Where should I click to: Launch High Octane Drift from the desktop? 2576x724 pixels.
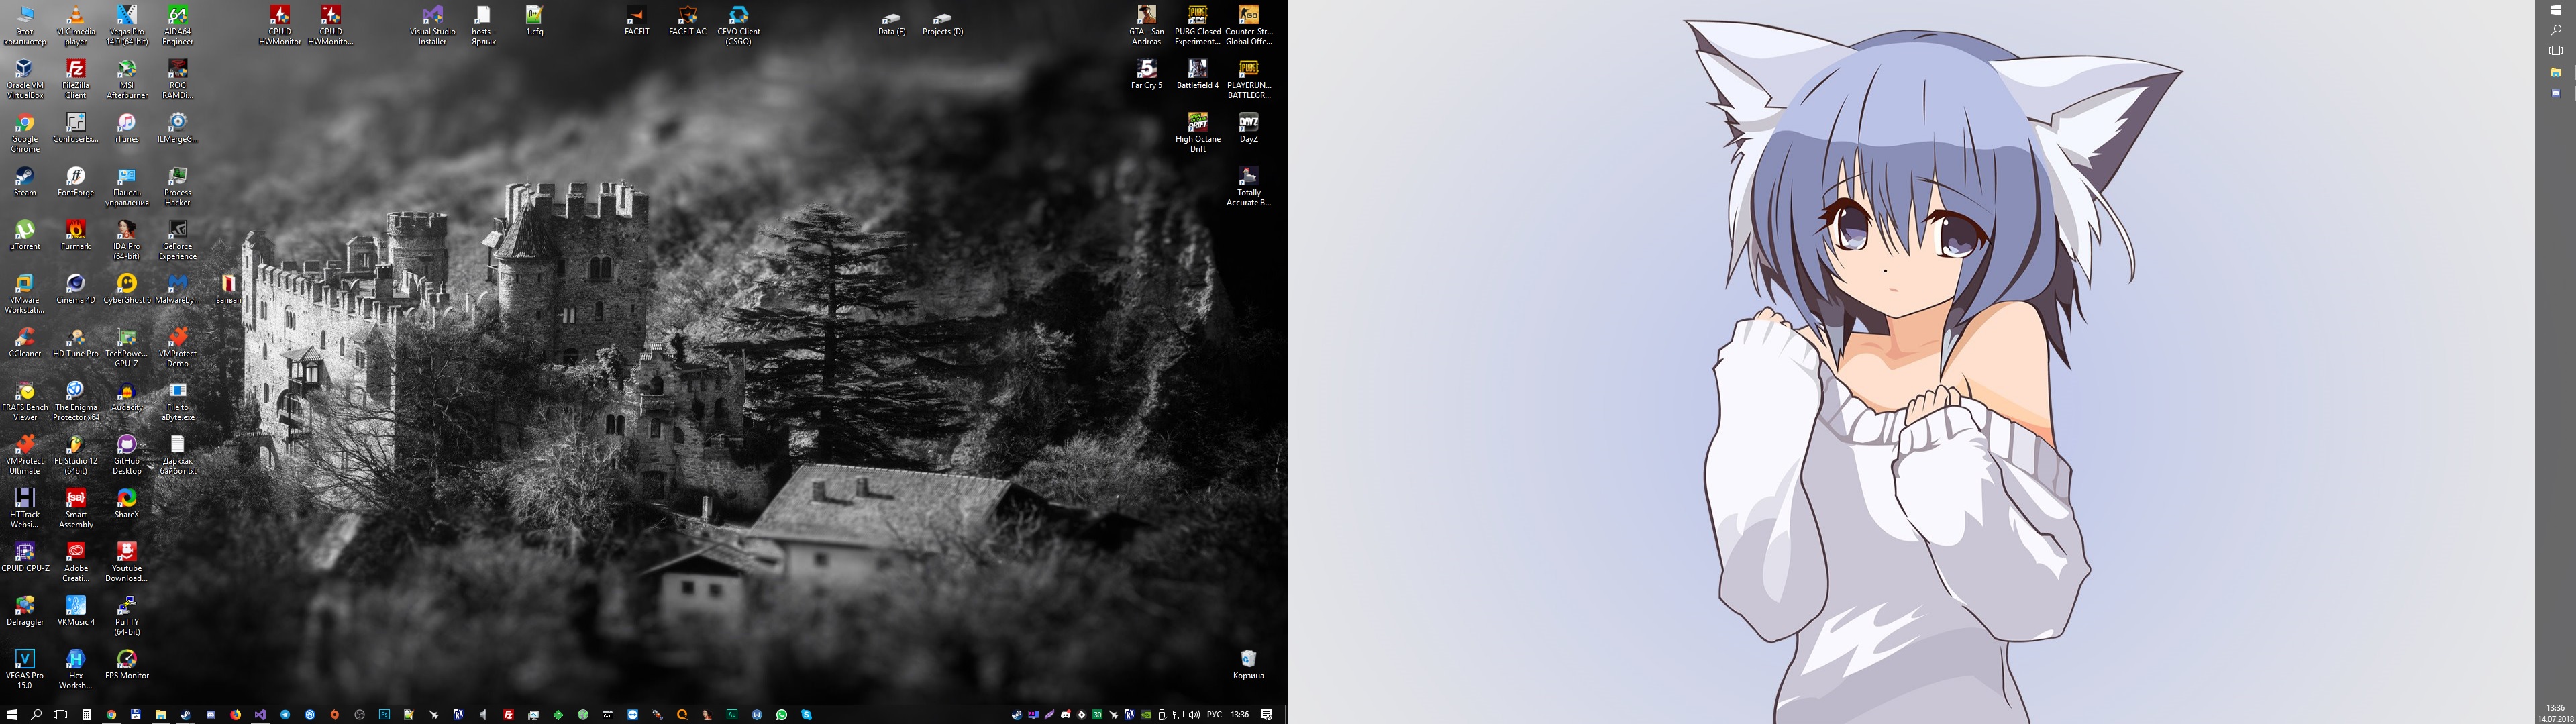pos(1198,133)
